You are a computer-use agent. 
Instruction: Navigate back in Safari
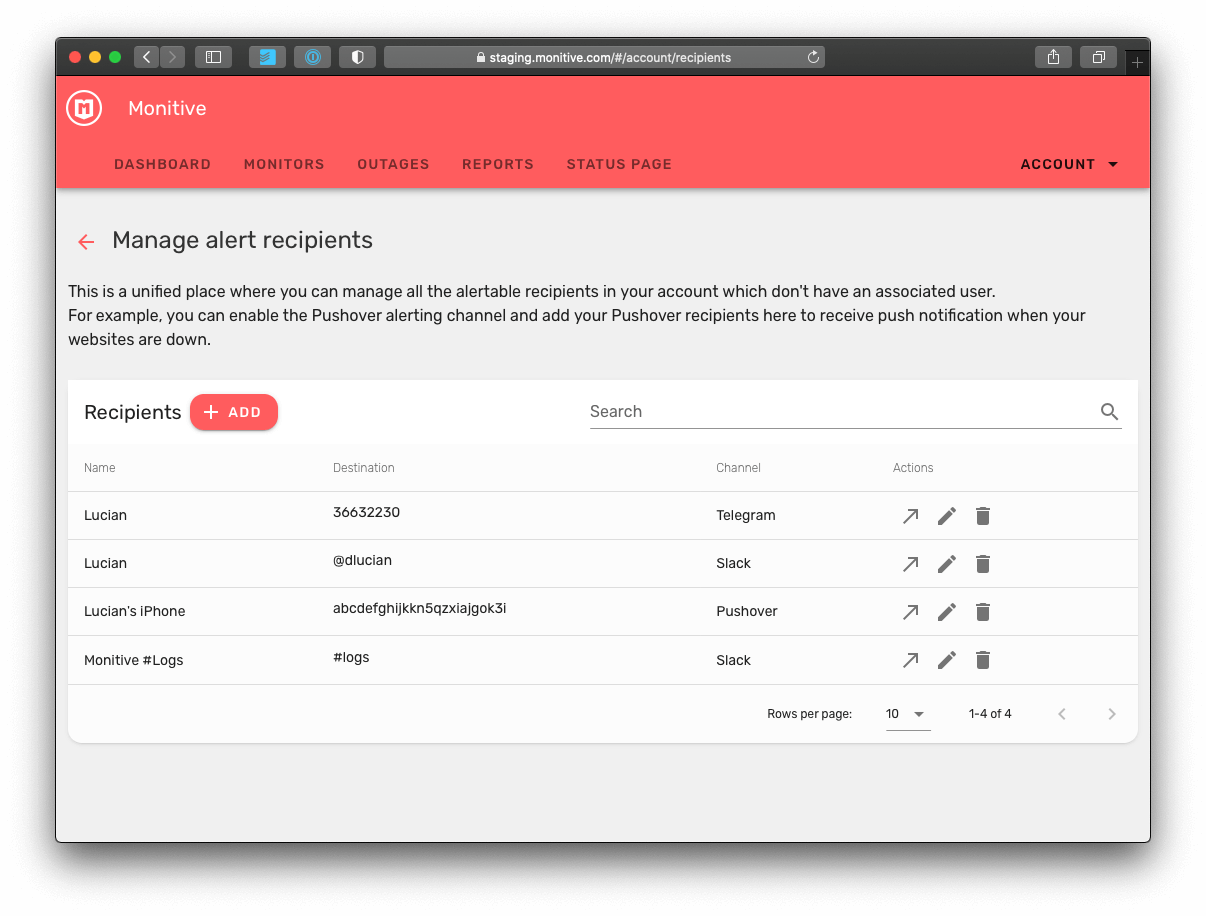click(x=147, y=57)
